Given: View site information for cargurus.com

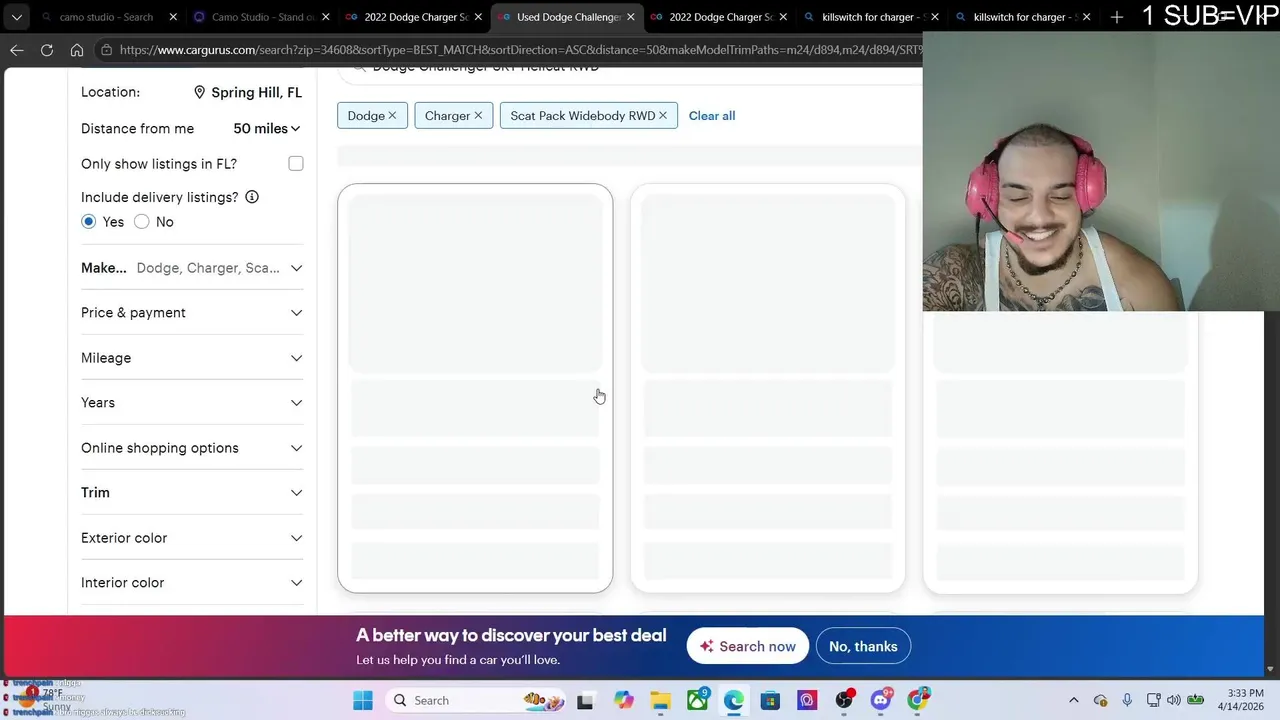Looking at the screenshot, I should coord(106,50).
